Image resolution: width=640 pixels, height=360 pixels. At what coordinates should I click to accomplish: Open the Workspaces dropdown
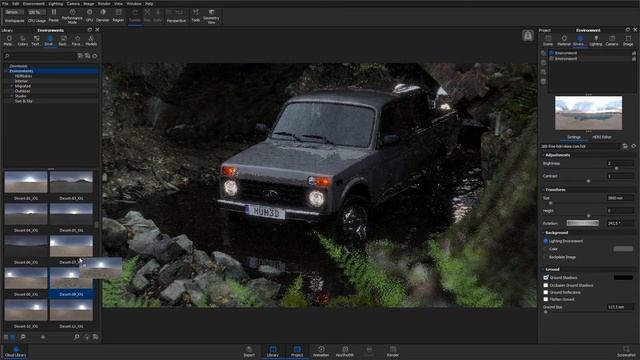point(14,13)
